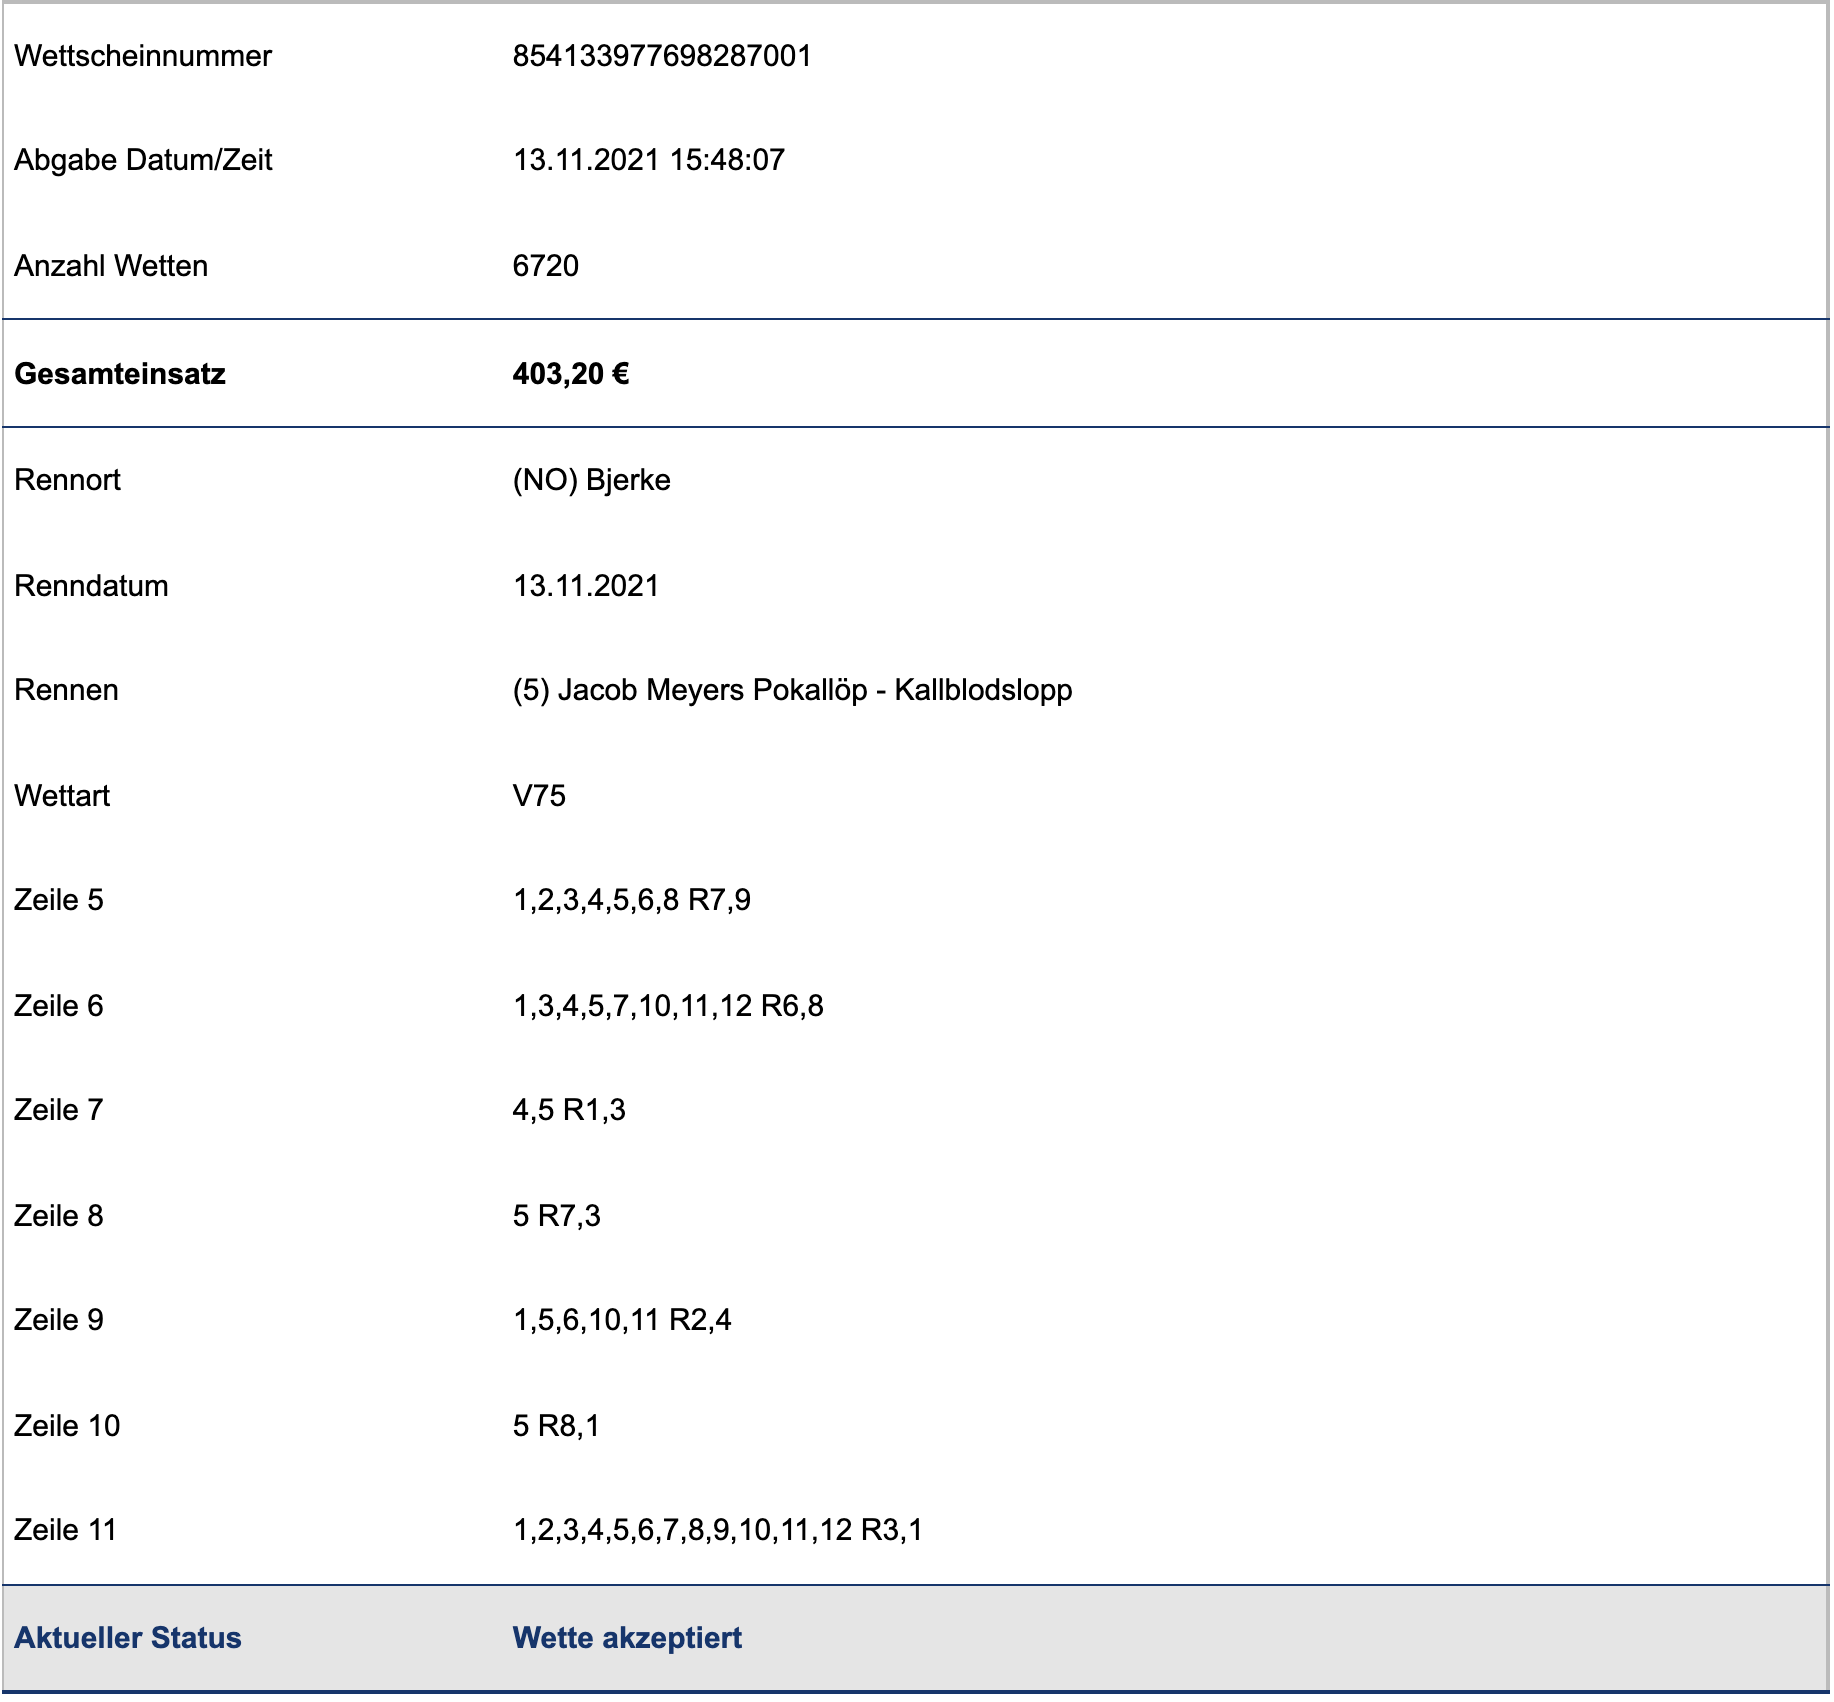Viewport: 1834px width, 1702px height.
Task: Click the bold Gesamteinsatz label
Action: pyautogui.click(x=120, y=374)
